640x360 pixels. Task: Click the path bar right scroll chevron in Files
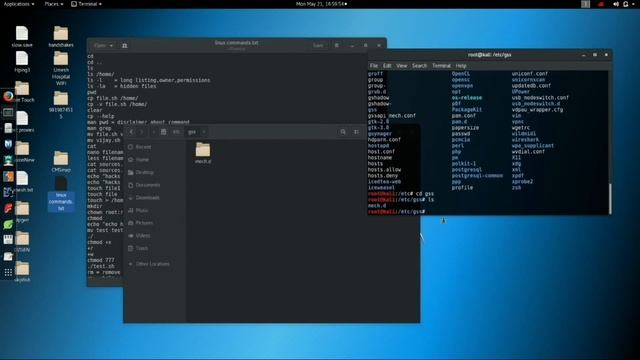pyautogui.click(x=204, y=132)
